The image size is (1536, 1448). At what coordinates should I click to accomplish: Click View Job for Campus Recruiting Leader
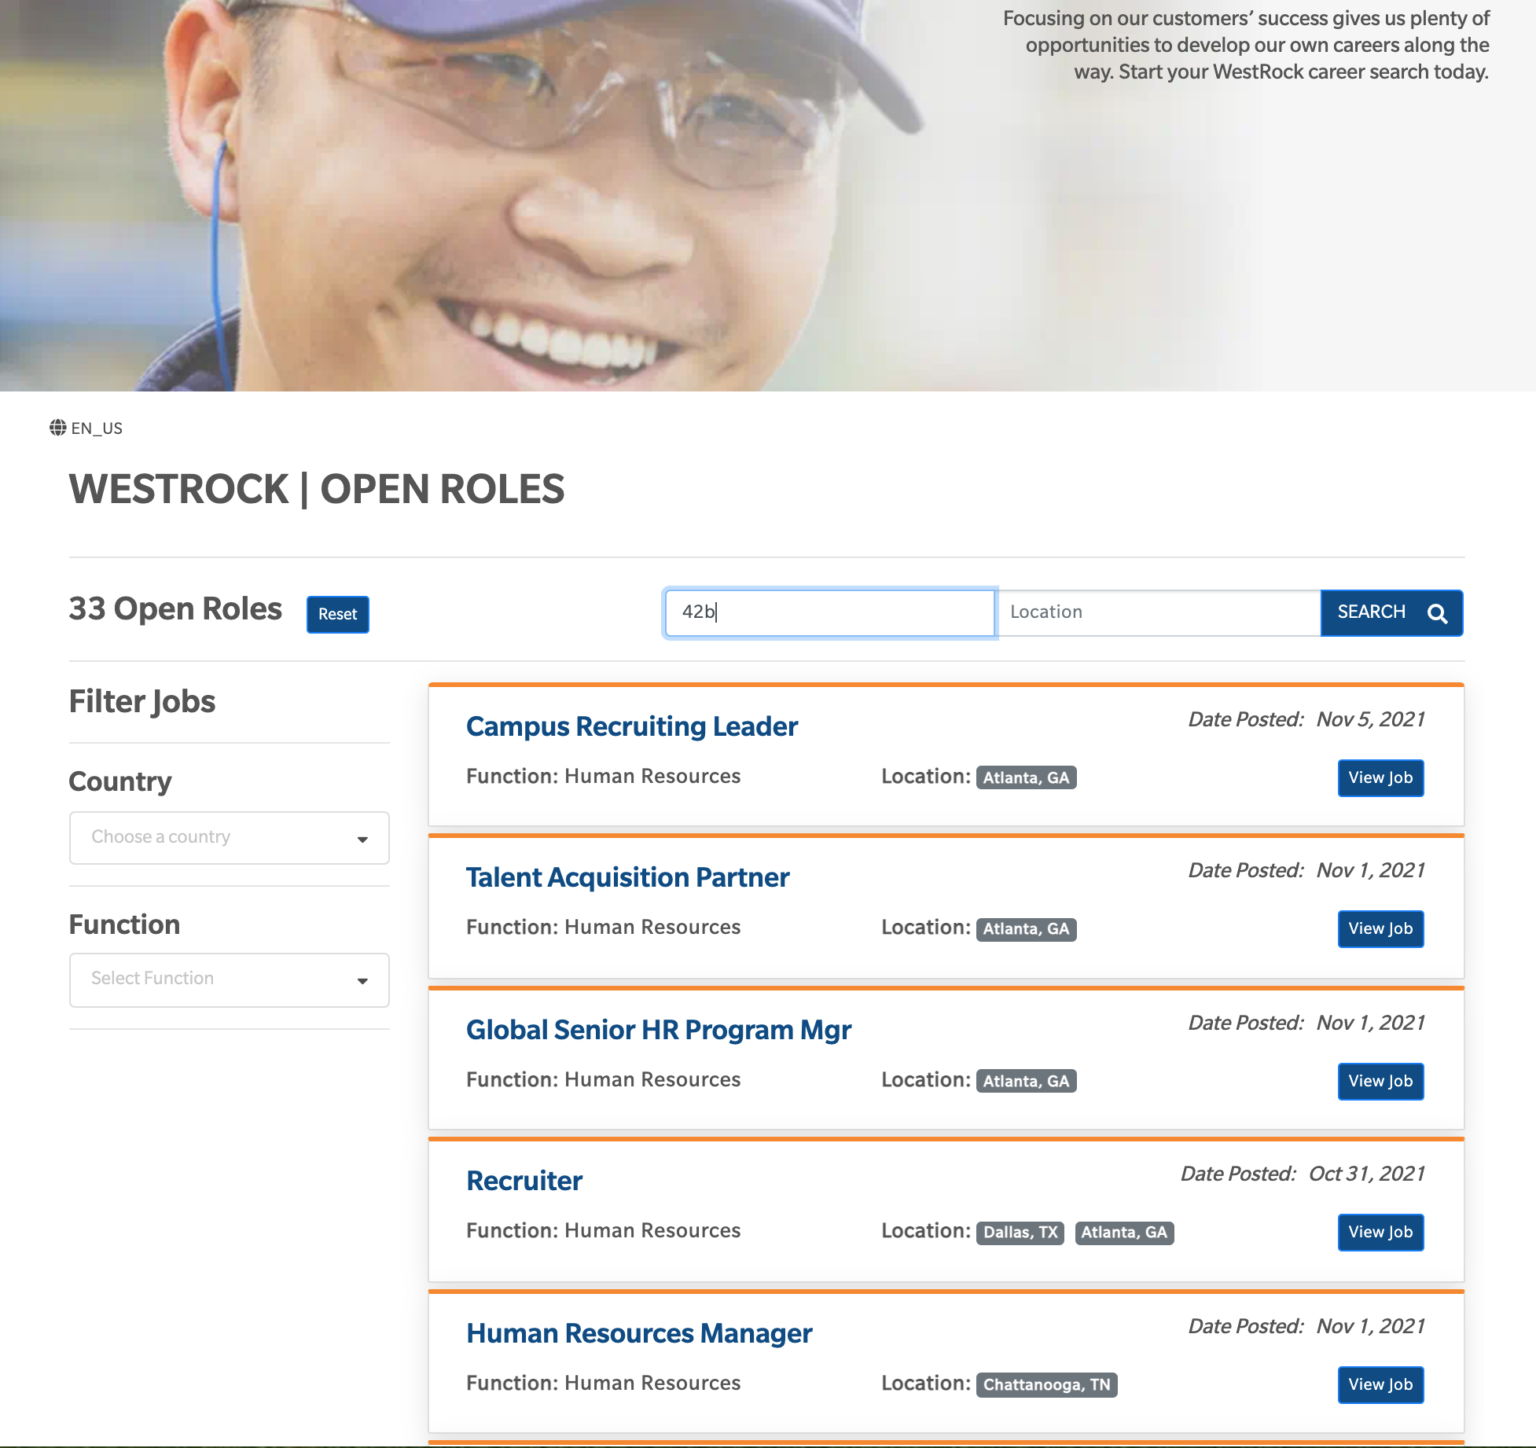click(1380, 778)
